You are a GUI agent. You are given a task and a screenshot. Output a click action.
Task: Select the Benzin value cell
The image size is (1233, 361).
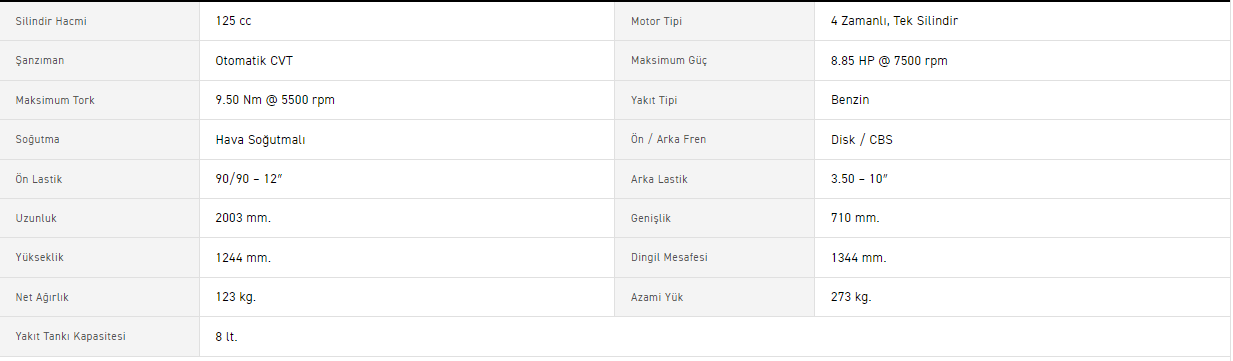(x=1022, y=100)
